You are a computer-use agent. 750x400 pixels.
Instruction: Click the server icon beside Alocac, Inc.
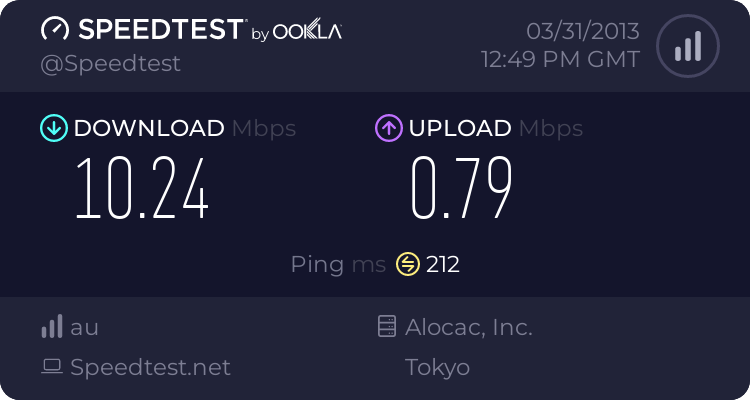(x=387, y=327)
